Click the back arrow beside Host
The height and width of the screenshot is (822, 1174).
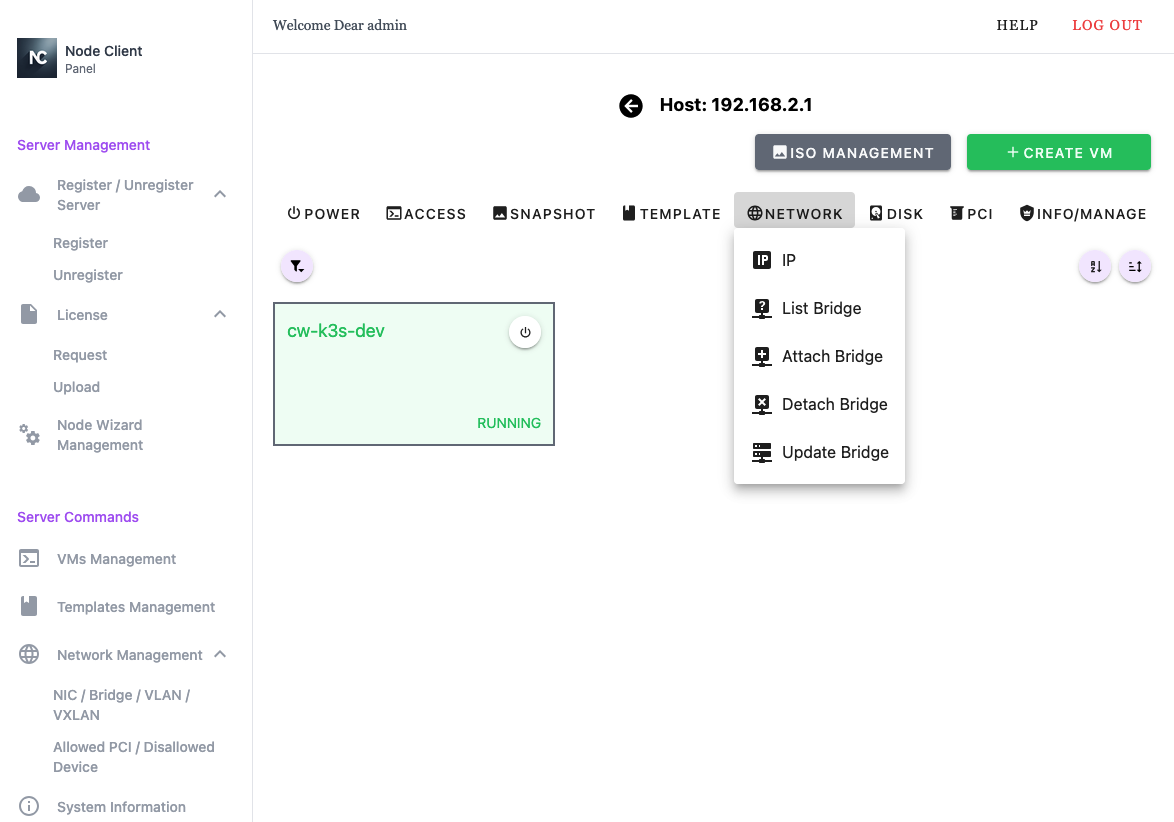click(631, 106)
